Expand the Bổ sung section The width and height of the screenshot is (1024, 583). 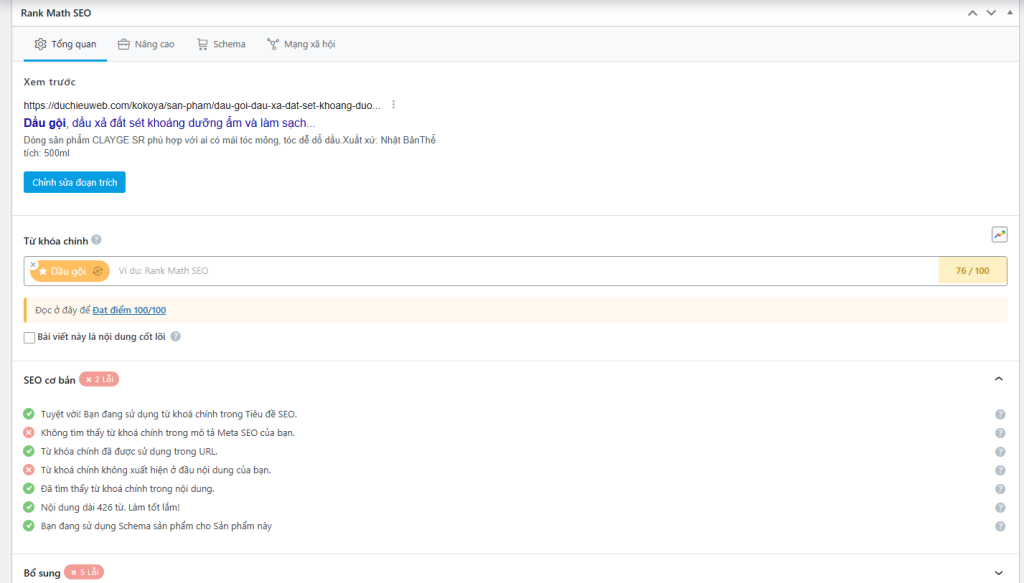tap(998, 572)
